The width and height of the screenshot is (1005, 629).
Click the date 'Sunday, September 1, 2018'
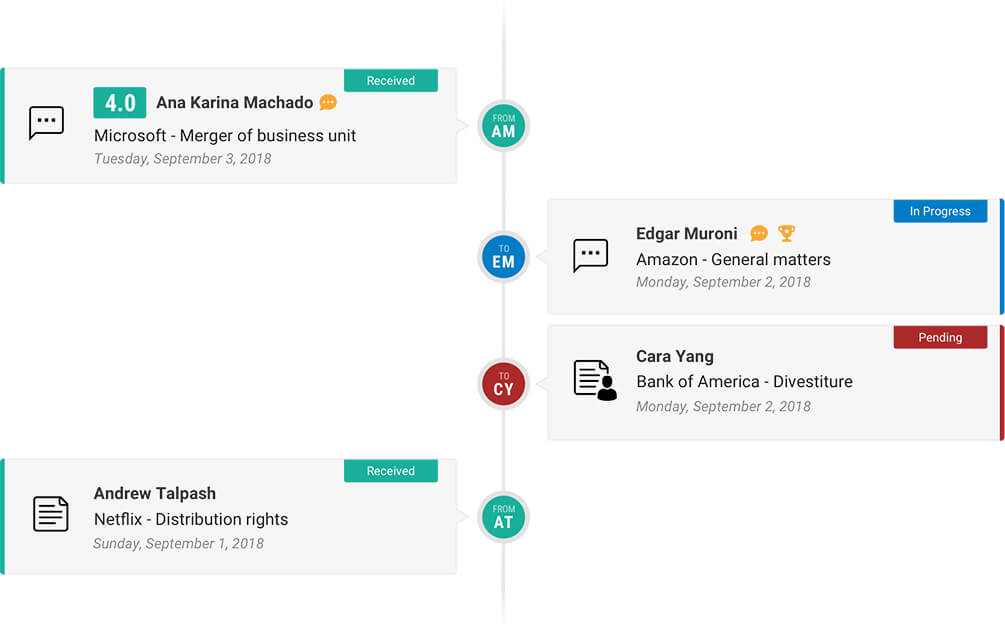178,544
